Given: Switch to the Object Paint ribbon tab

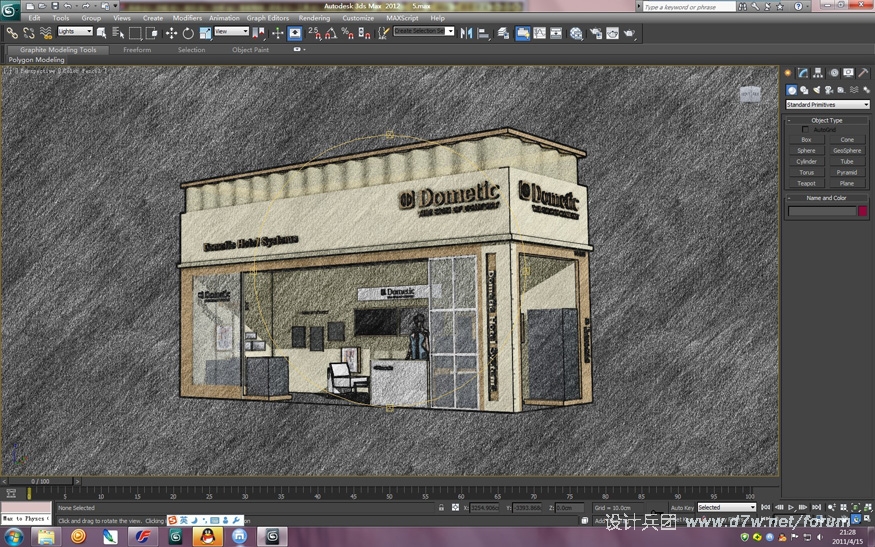Looking at the screenshot, I should point(250,50).
